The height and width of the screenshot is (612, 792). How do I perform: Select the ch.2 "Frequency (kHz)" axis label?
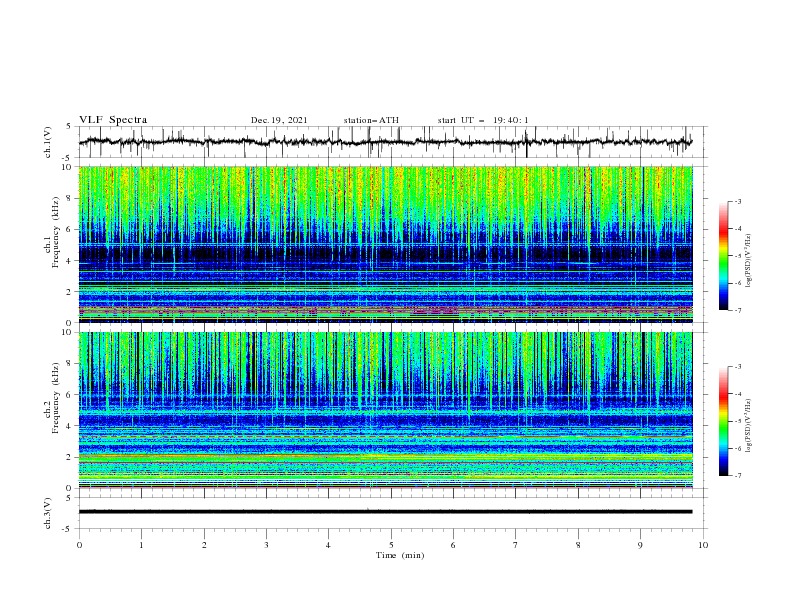coord(56,398)
